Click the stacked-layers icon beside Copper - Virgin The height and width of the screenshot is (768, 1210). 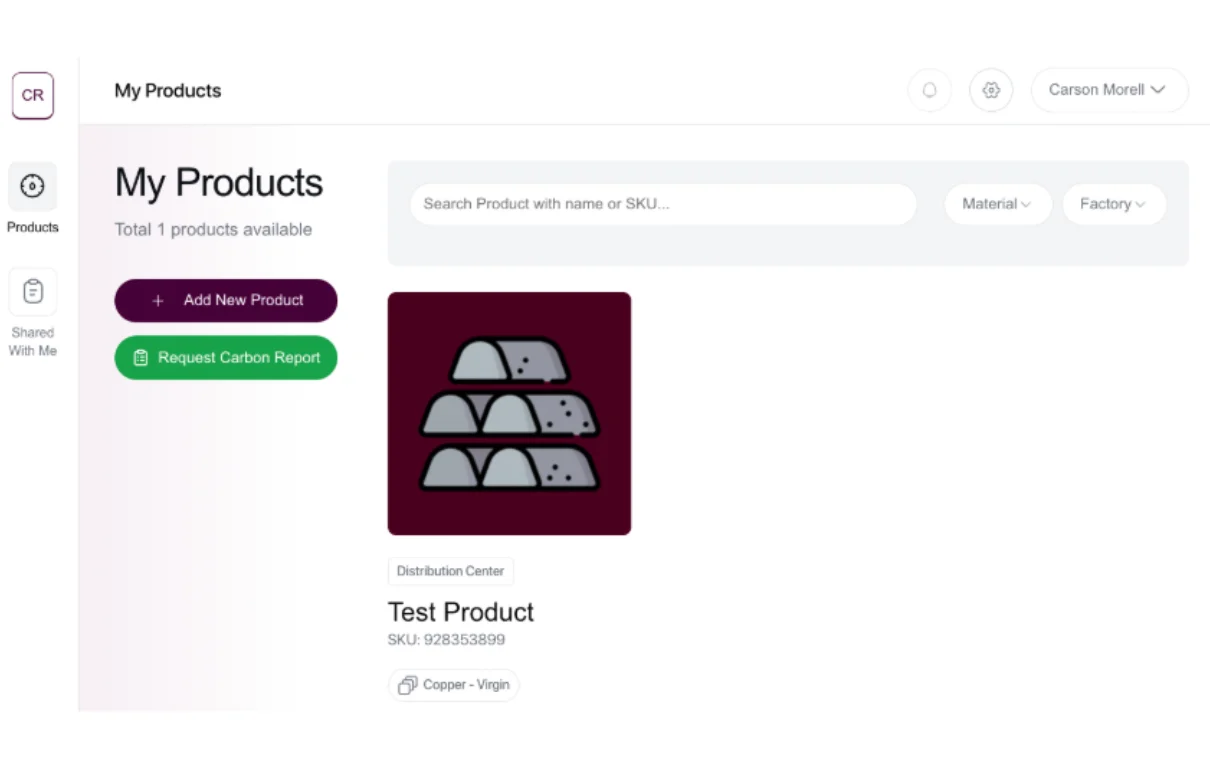tap(407, 685)
